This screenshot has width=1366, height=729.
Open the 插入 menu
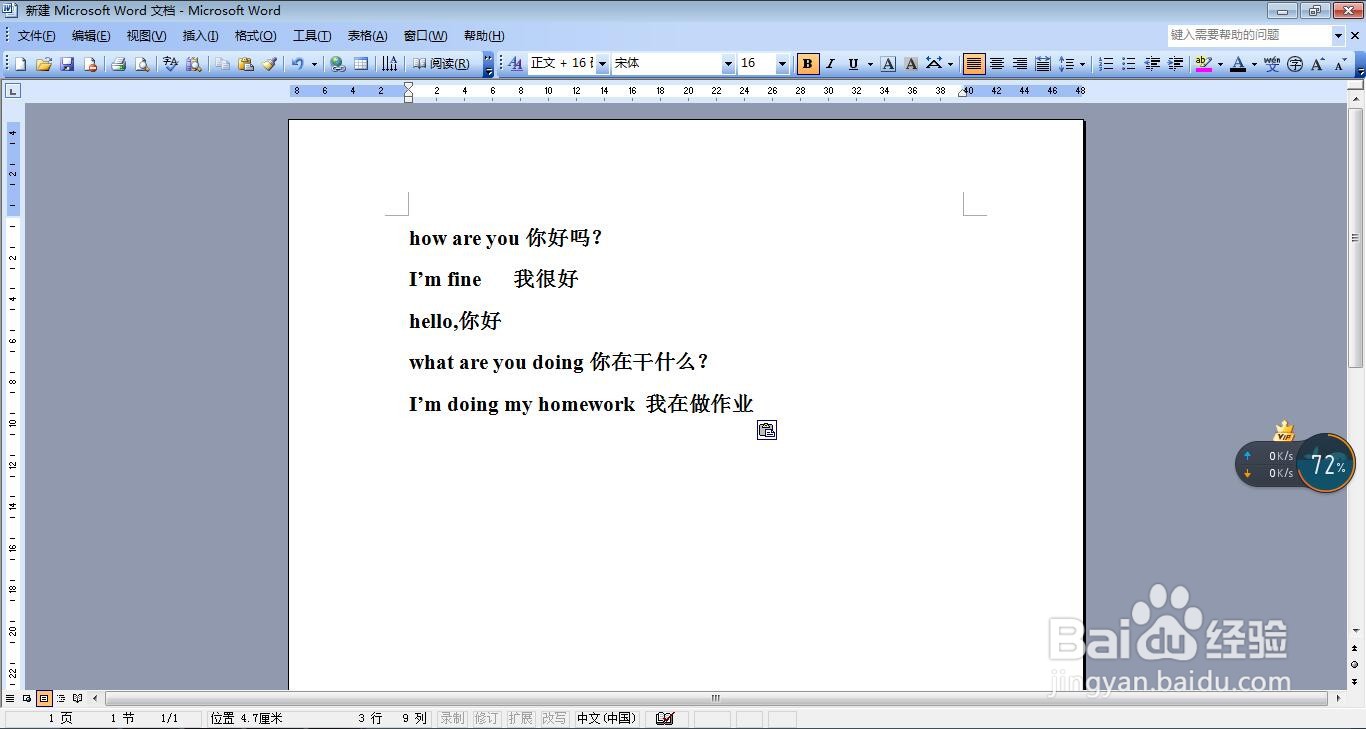(x=200, y=35)
